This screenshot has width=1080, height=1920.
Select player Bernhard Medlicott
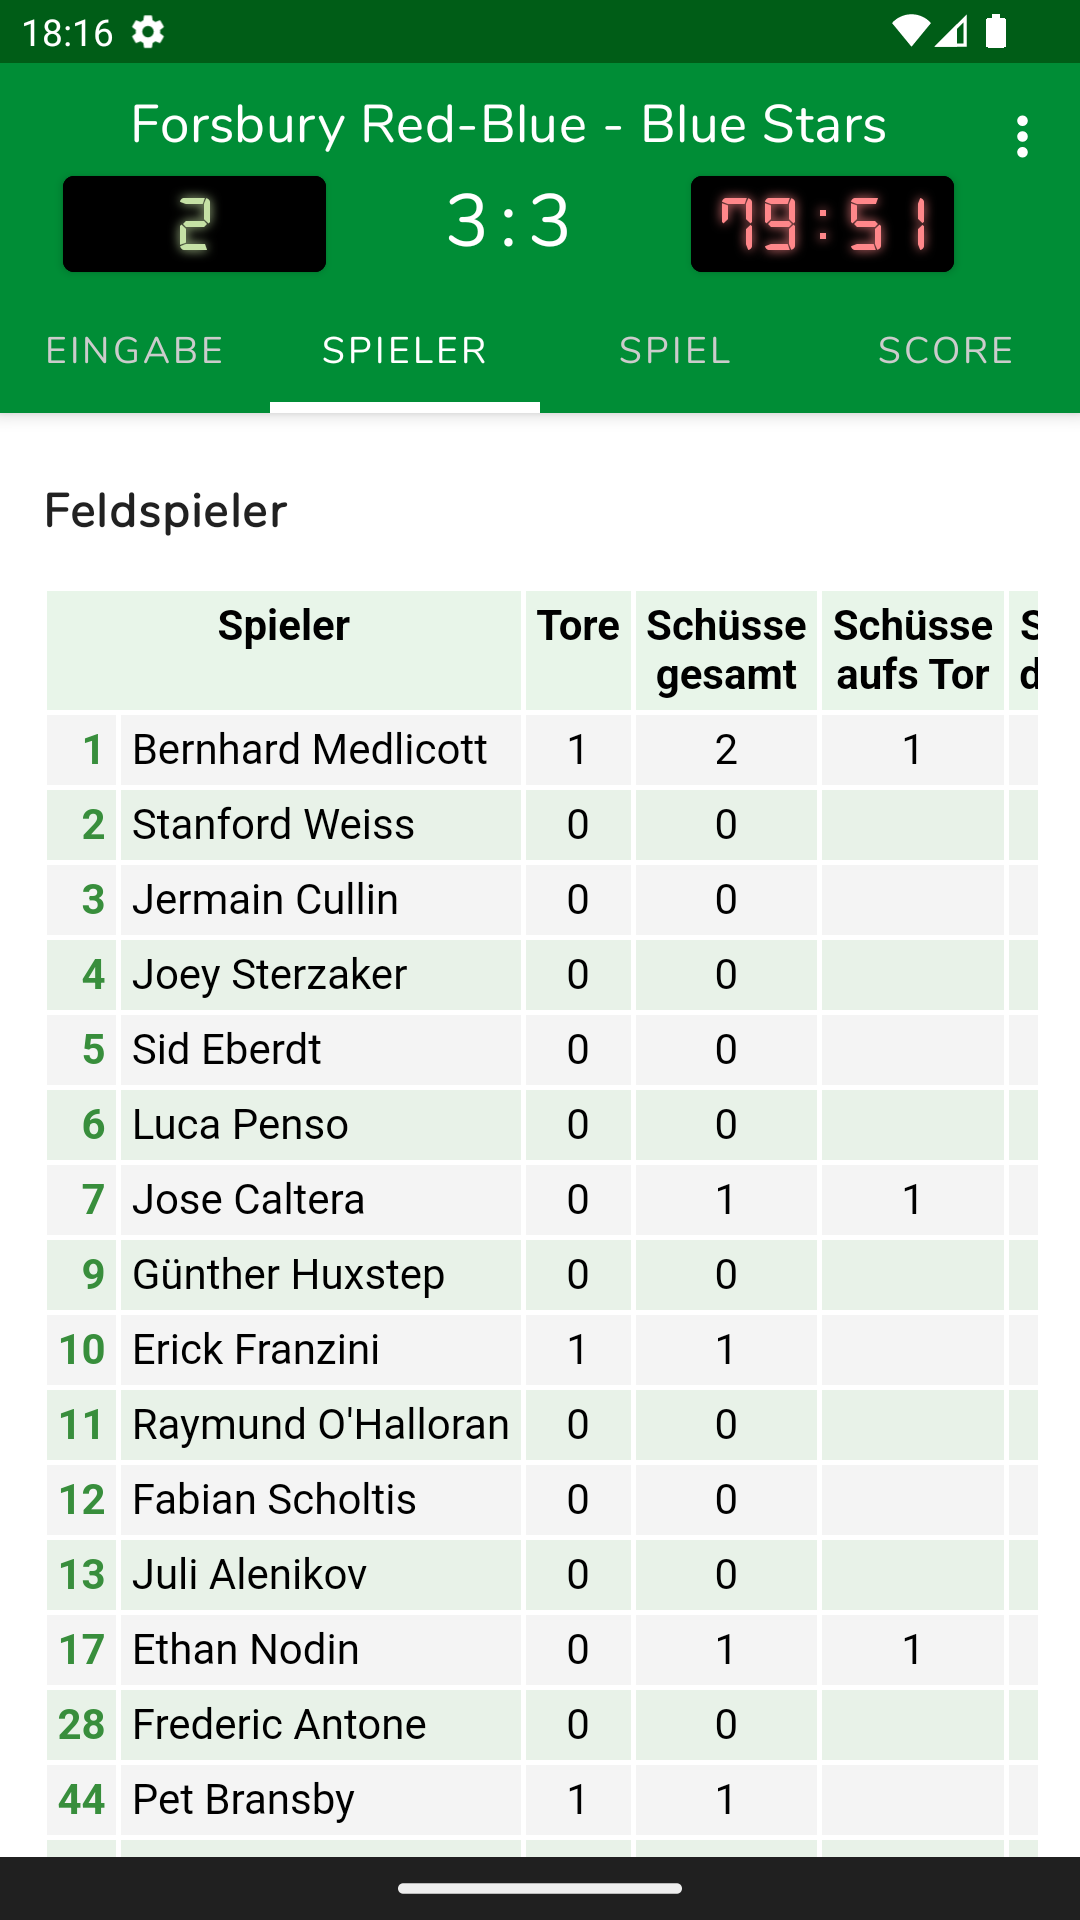(310, 750)
